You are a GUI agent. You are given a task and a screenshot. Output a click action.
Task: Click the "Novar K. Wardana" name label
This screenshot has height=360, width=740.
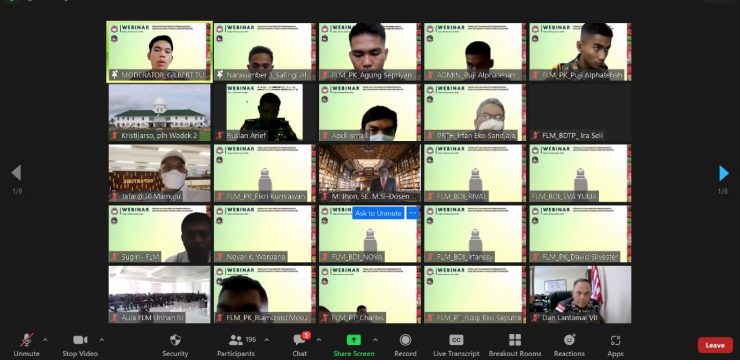point(256,257)
